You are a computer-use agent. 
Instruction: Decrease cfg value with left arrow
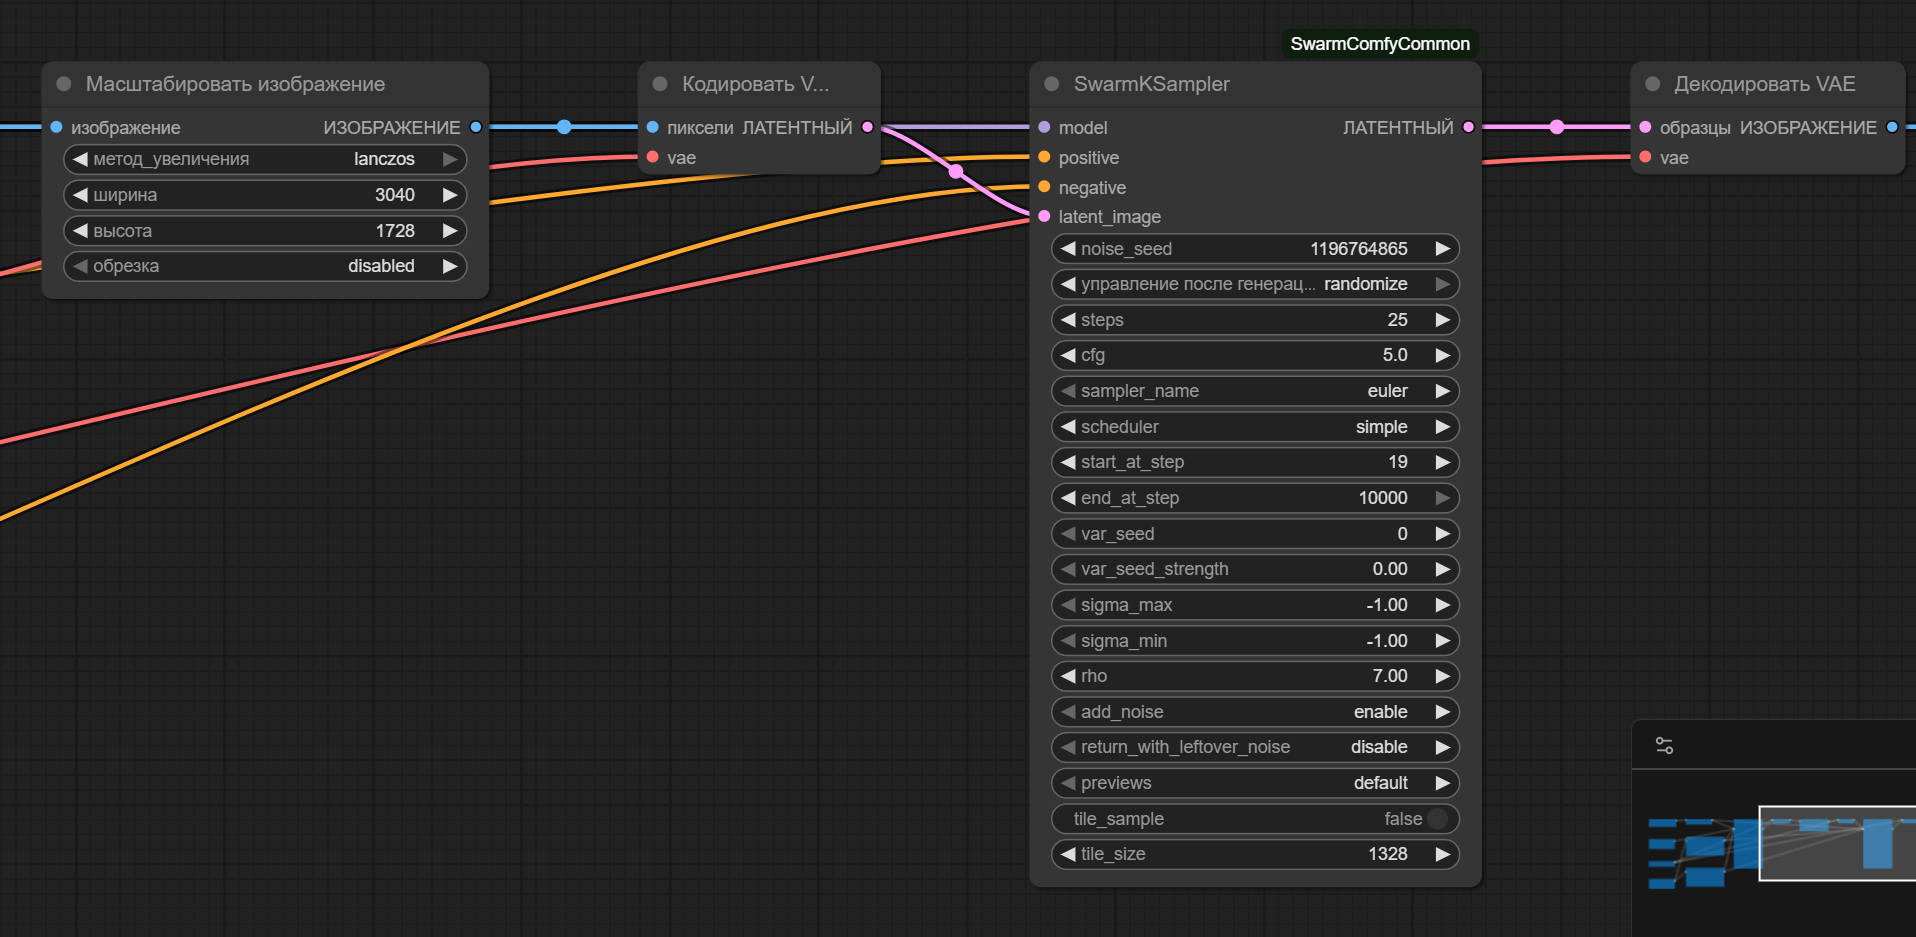tap(1068, 355)
